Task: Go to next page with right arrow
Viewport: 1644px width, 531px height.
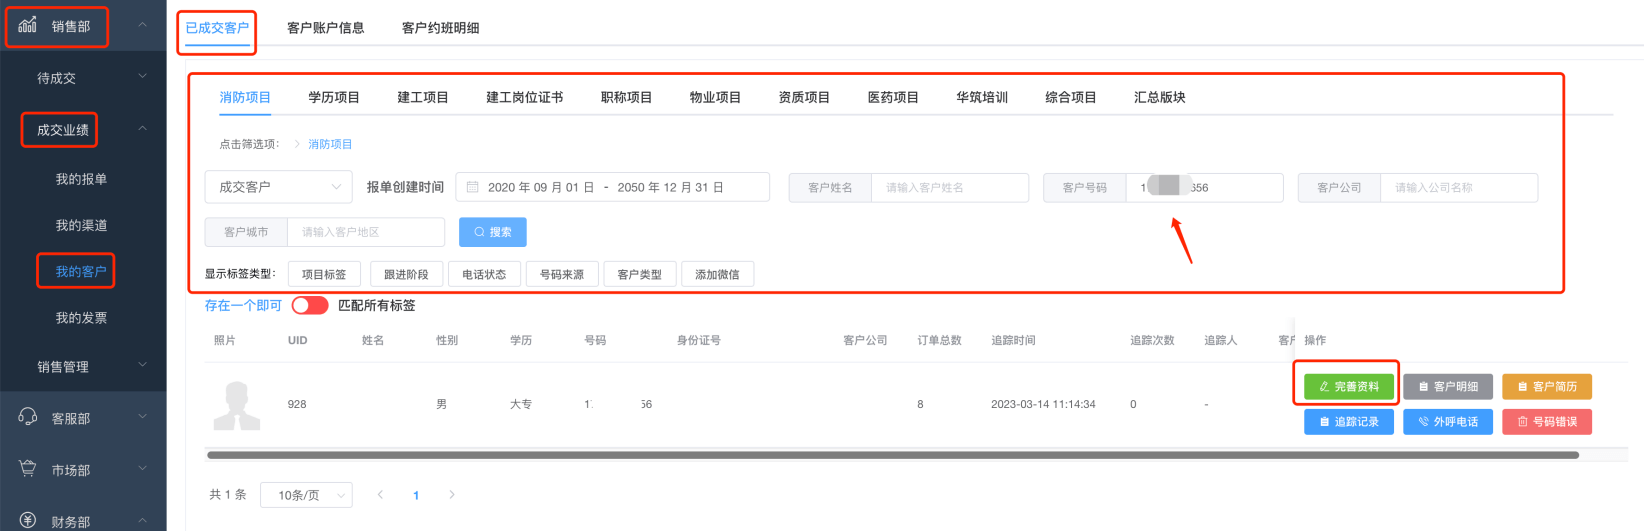Action: coord(452,495)
